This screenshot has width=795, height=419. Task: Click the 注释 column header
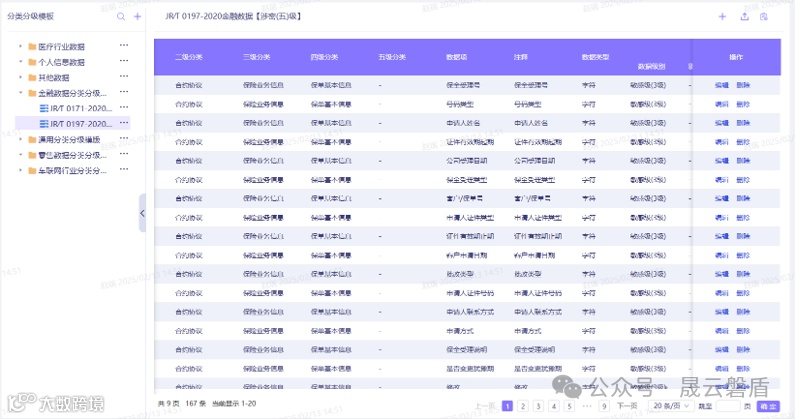click(521, 57)
